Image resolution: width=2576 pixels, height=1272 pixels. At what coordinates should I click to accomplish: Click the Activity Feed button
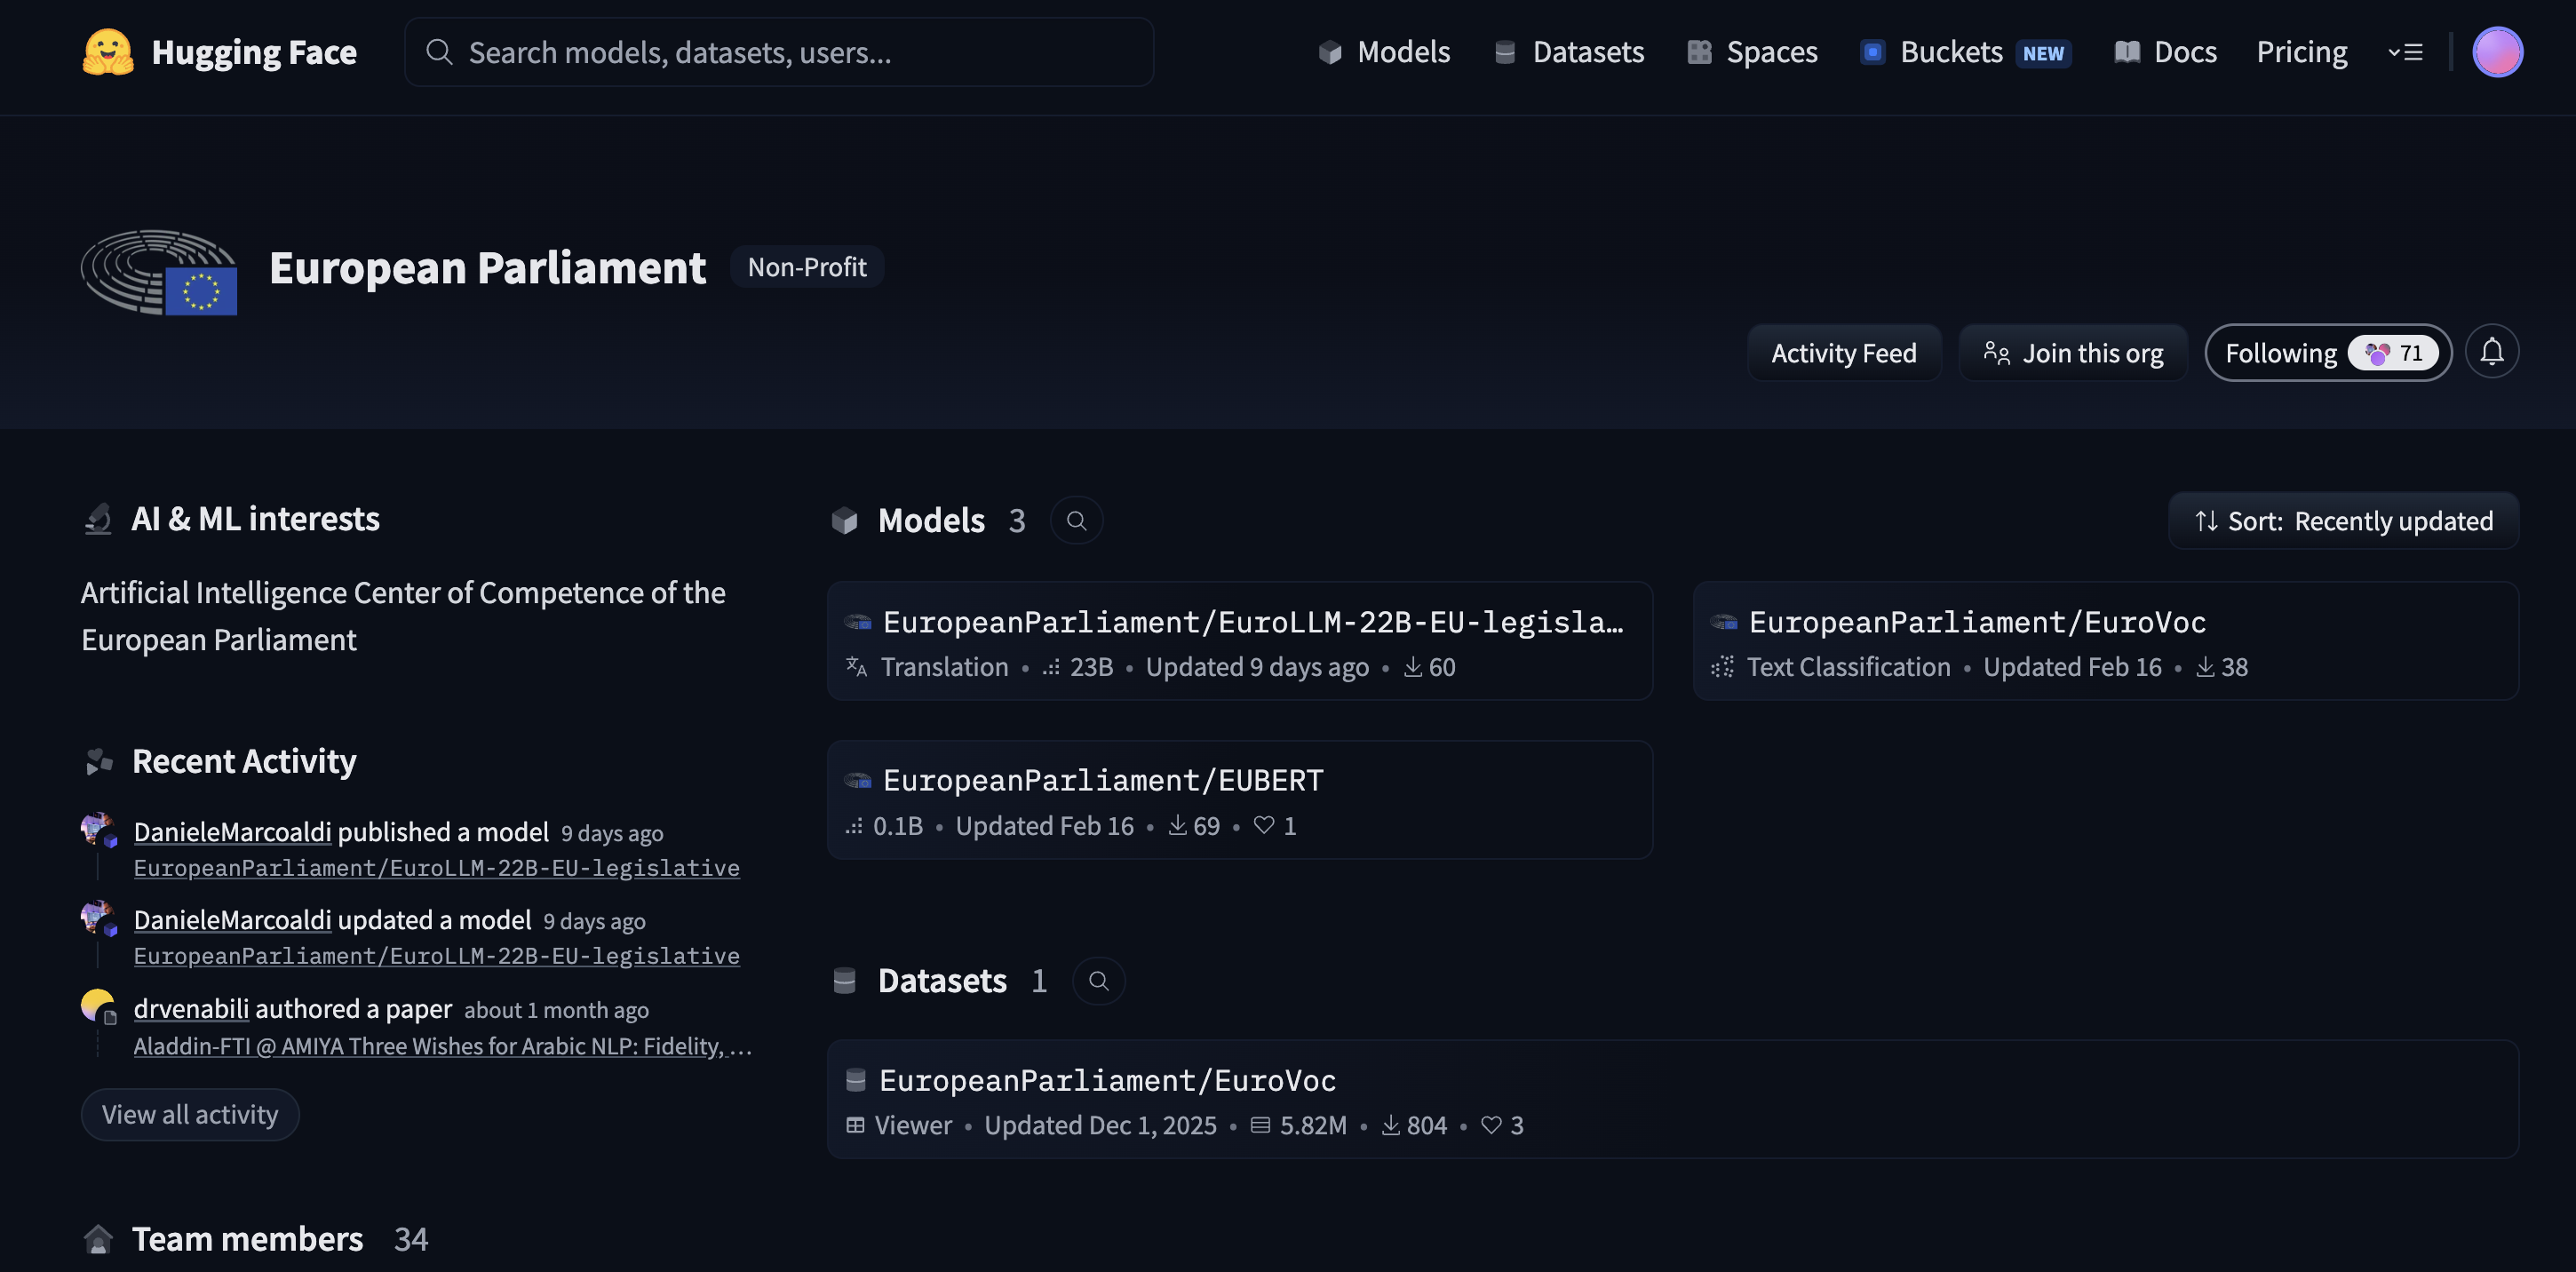pos(1844,352)
